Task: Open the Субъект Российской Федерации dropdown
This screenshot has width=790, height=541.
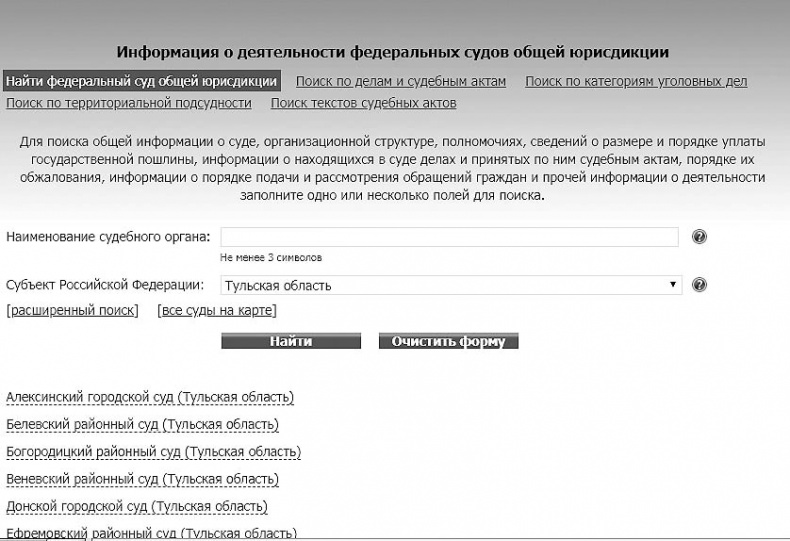Action: [450, 286]
